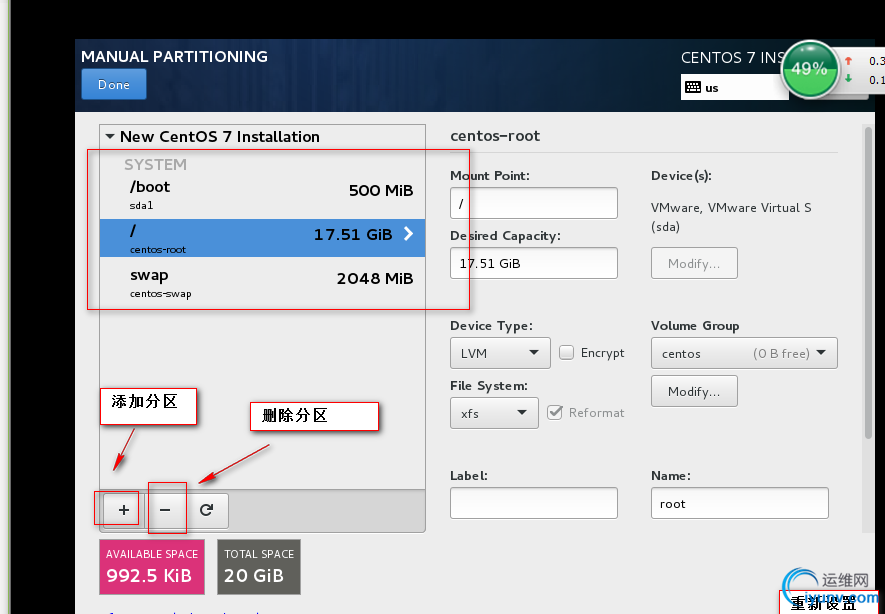Collapse the New CentOS 7 Installation section
The width and height of the screenshot is (885, 614).
(x=110, y=137)
